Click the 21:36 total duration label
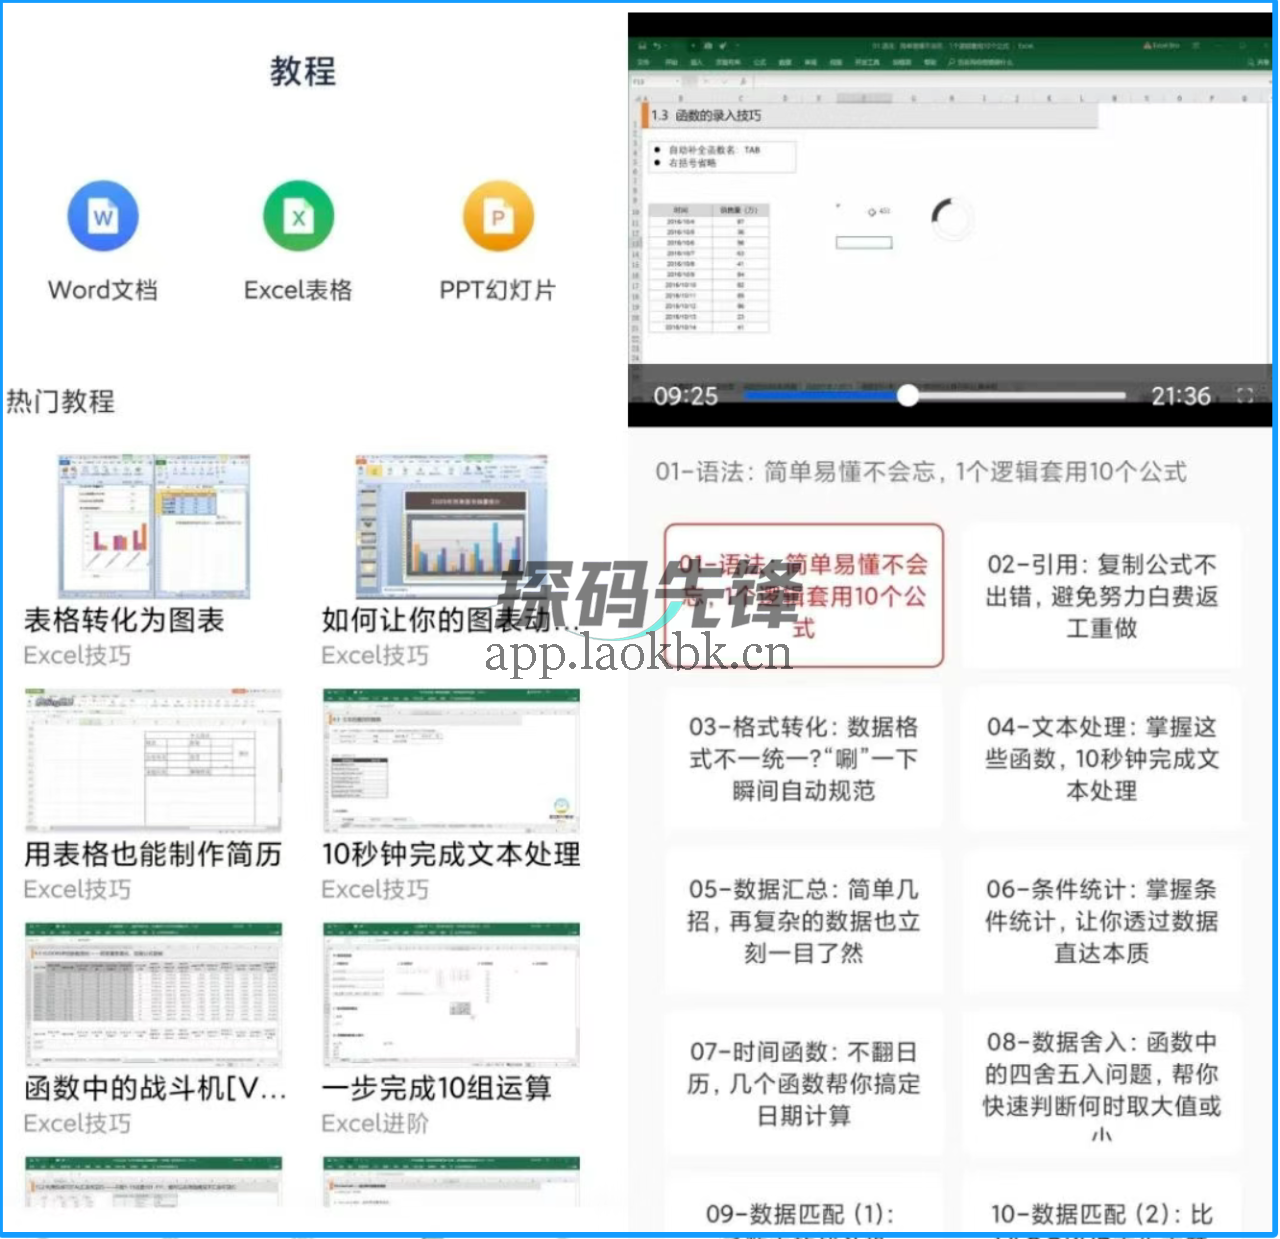1280x1239 pixels. point(1181,396)
